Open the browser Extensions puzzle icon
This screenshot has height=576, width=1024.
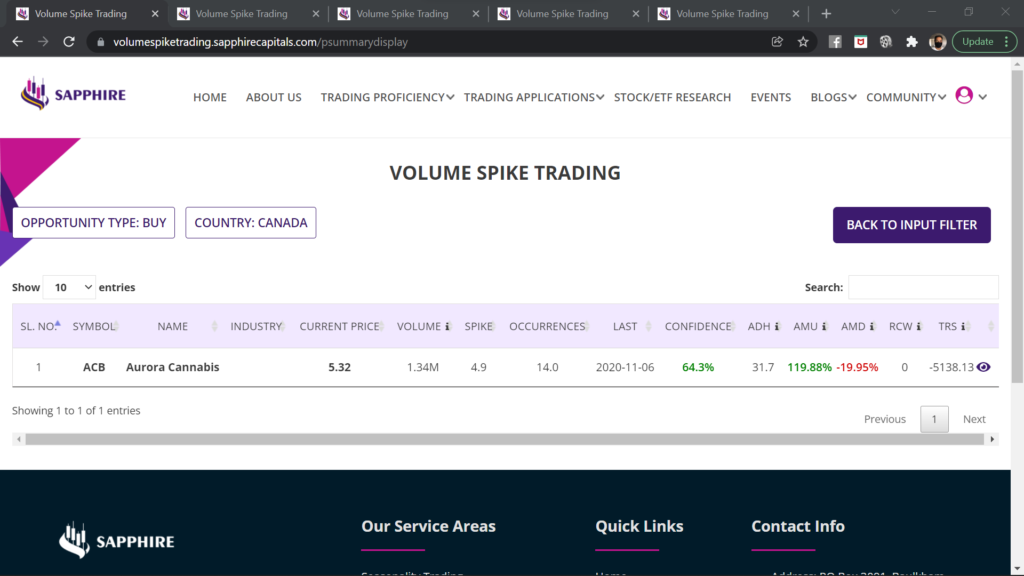911,42
